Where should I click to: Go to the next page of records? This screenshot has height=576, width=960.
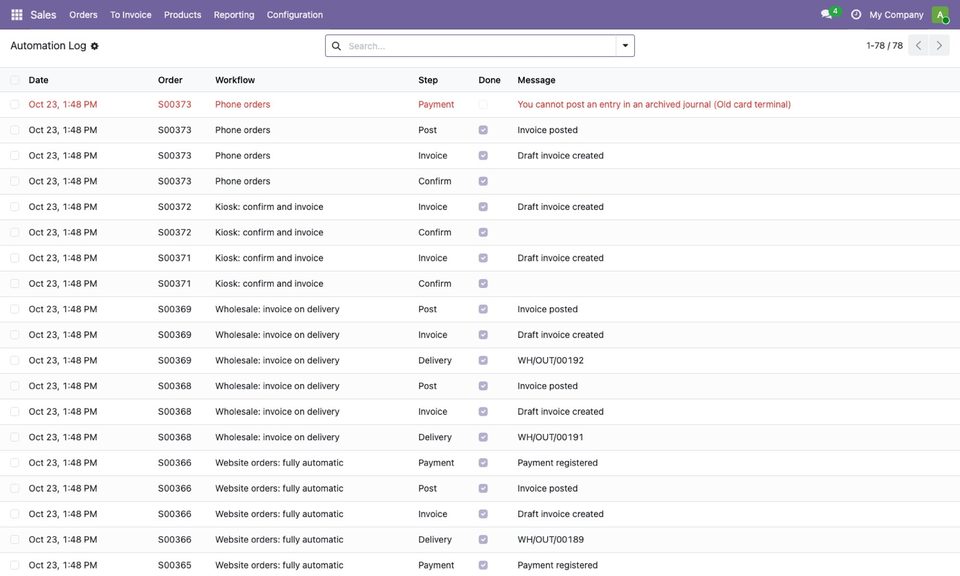pos(939,45)
